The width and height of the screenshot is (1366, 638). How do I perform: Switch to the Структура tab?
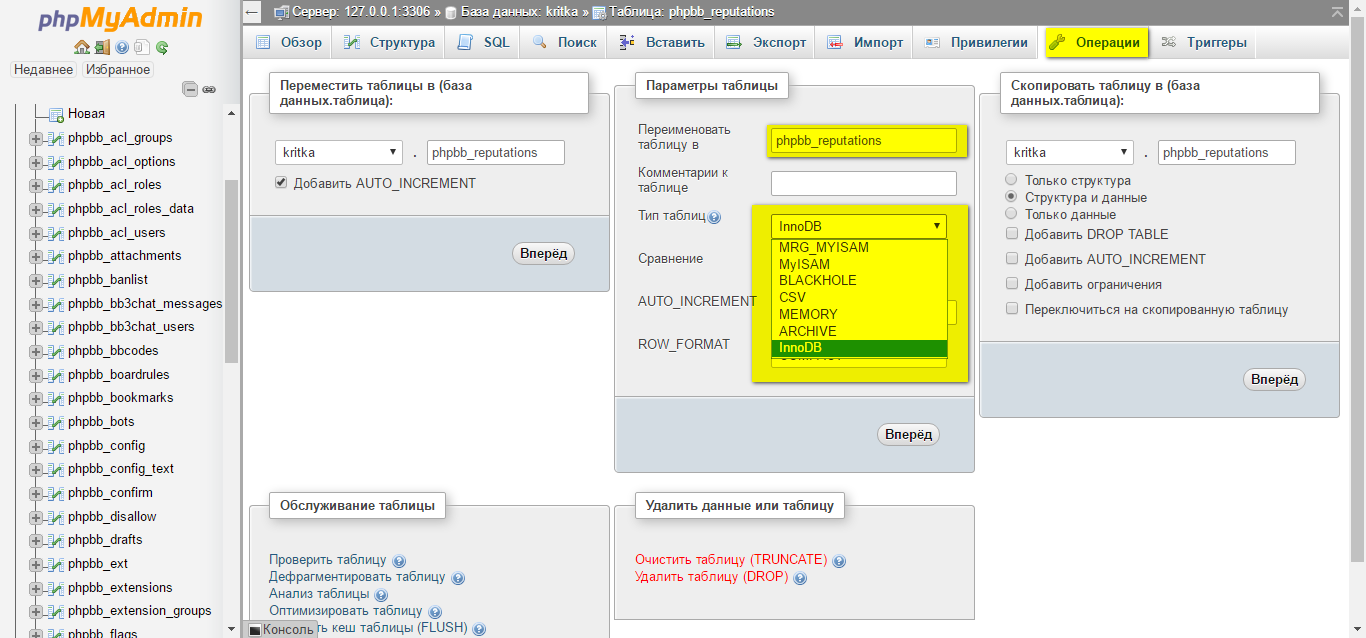389,42
